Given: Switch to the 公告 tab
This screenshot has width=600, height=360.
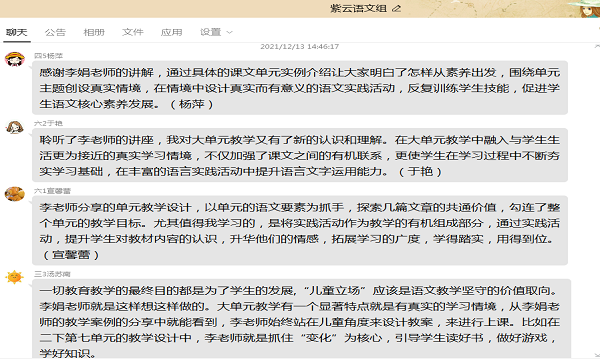Looking at the screenshot, I should click(x=55, y=32).
